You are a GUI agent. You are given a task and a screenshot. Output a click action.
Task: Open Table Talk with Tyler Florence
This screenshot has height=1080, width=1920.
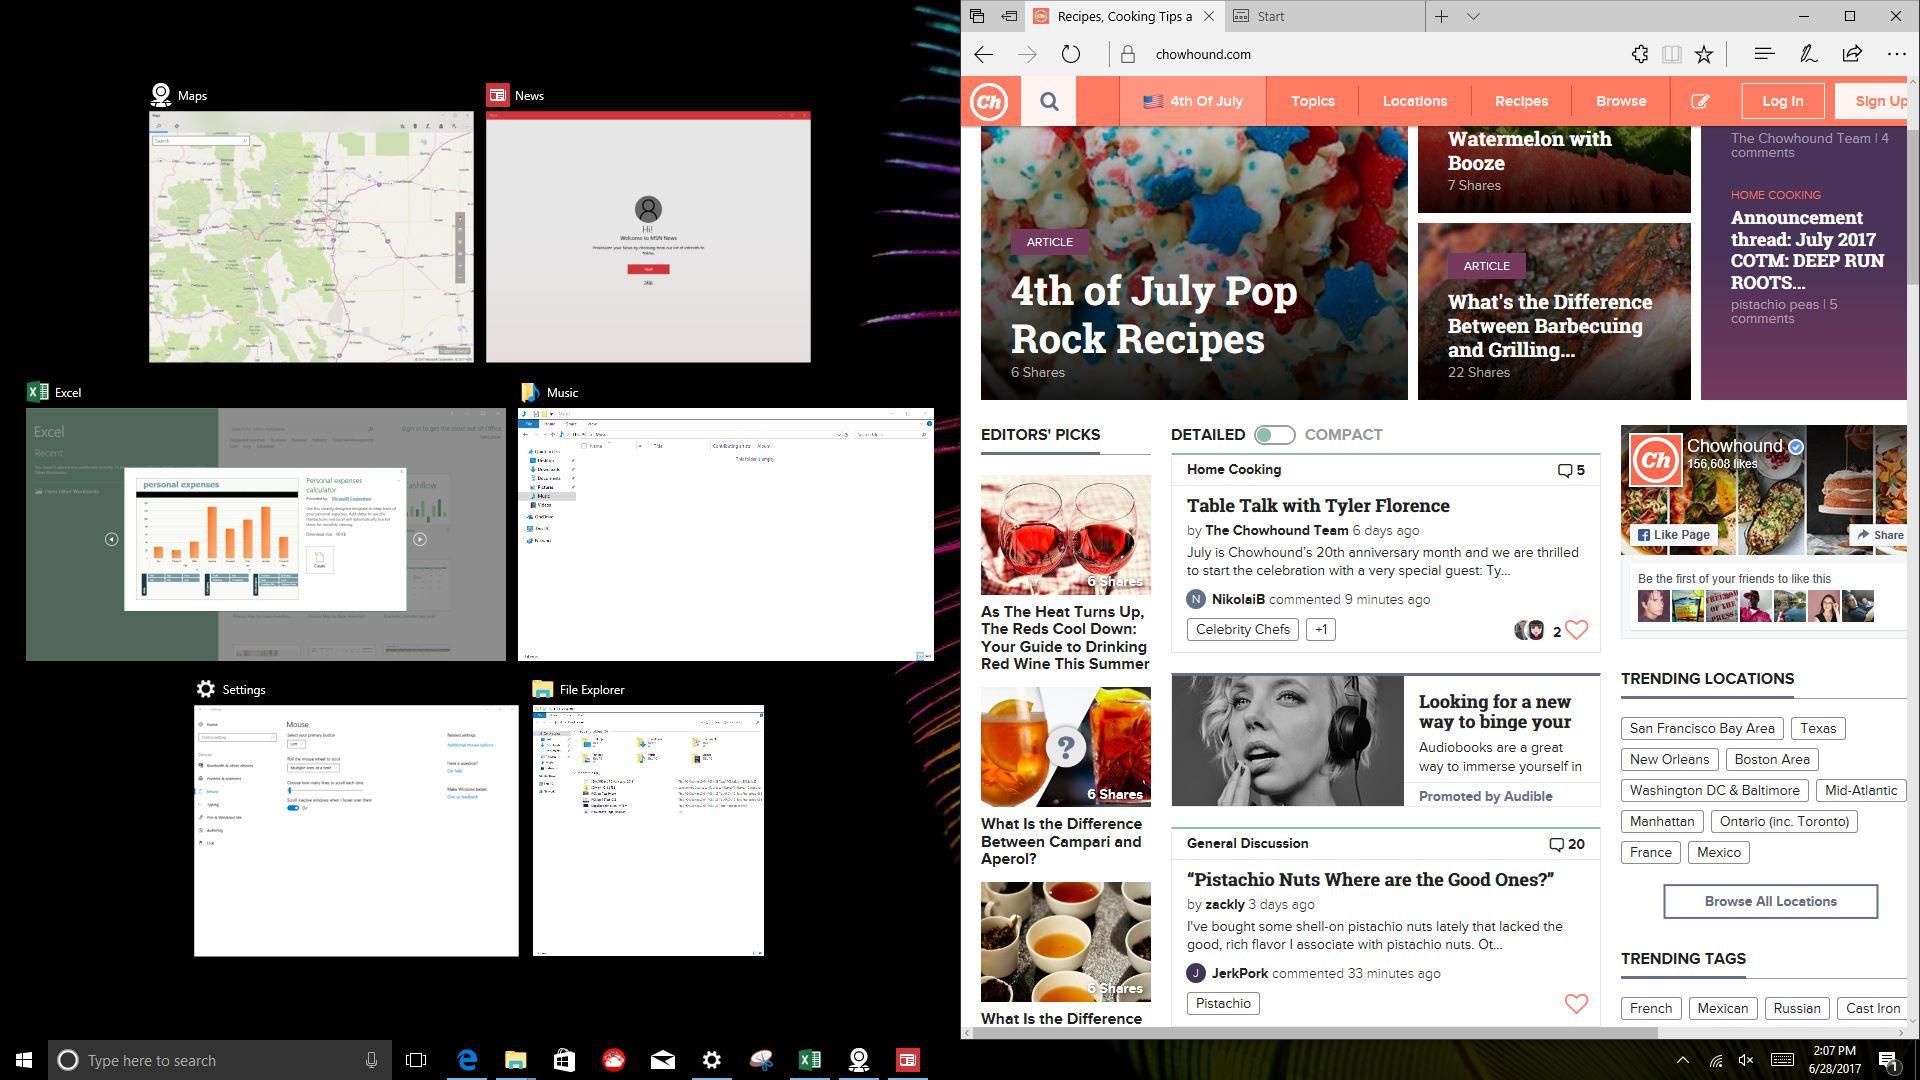click(x=1318, y=506)
